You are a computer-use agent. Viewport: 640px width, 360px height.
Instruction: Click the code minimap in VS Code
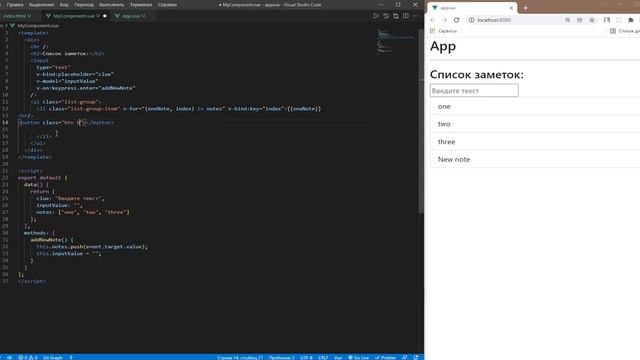pos(395,41)
